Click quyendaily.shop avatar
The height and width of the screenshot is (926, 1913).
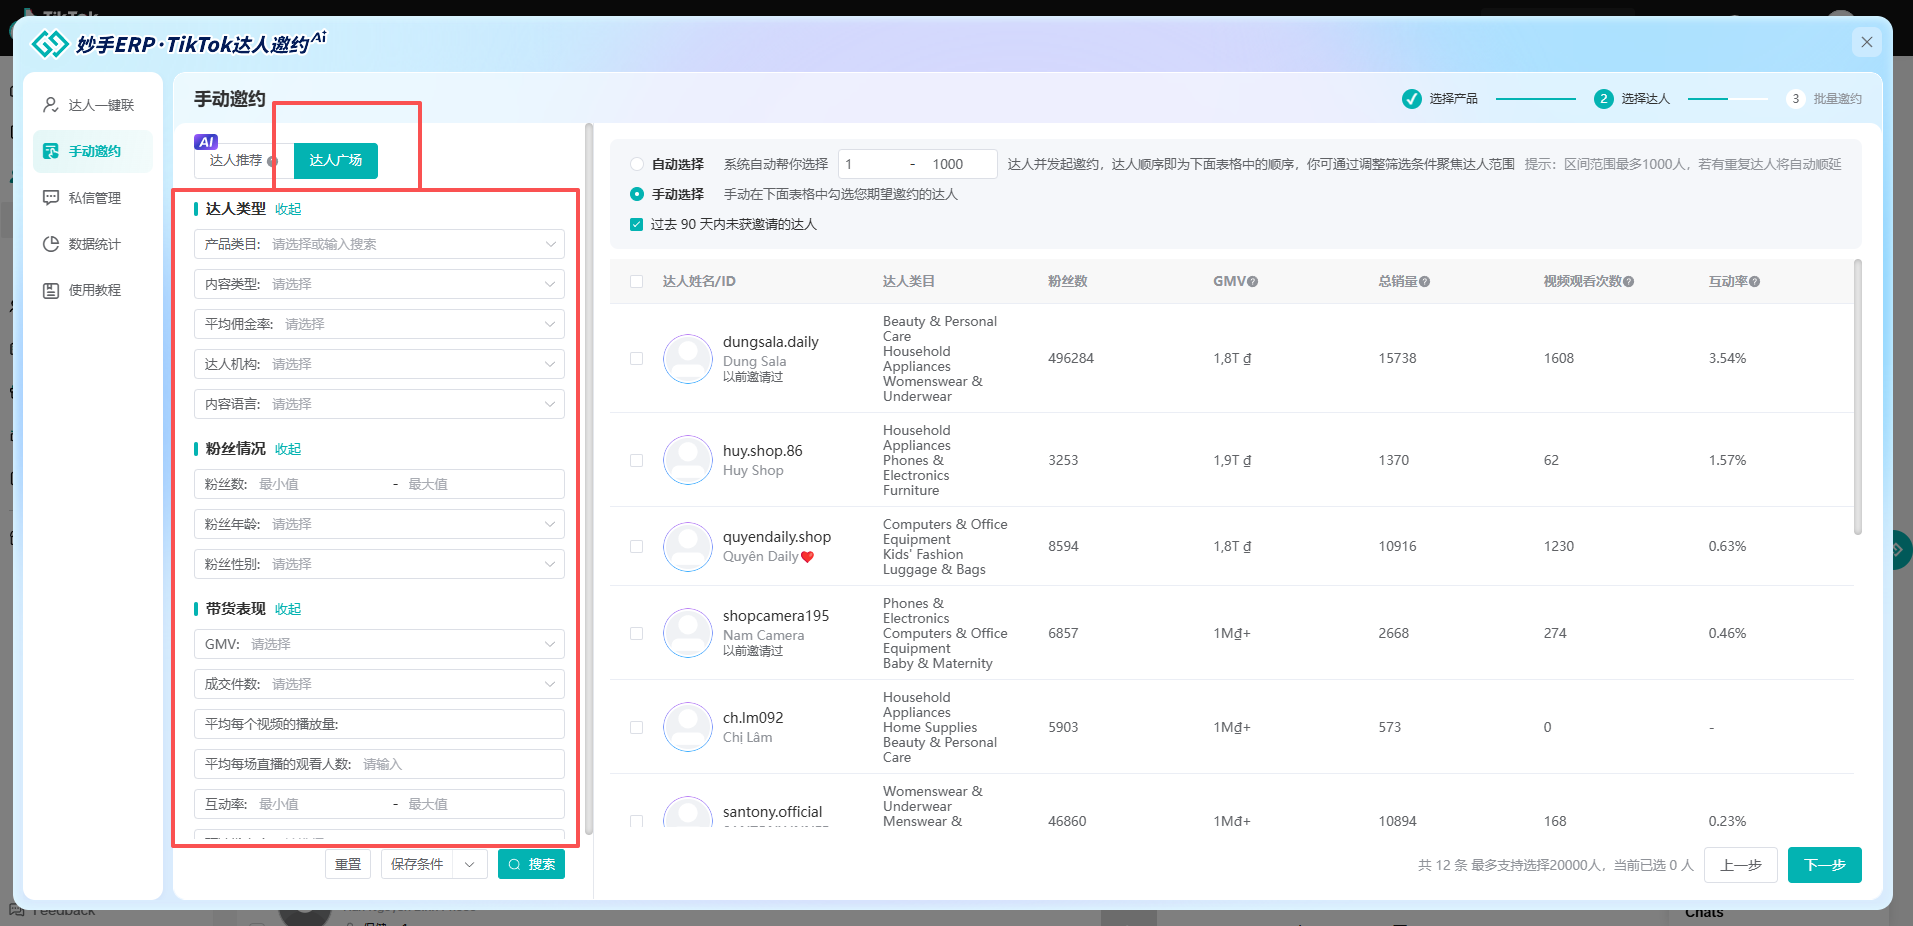[x=688, y=546]
